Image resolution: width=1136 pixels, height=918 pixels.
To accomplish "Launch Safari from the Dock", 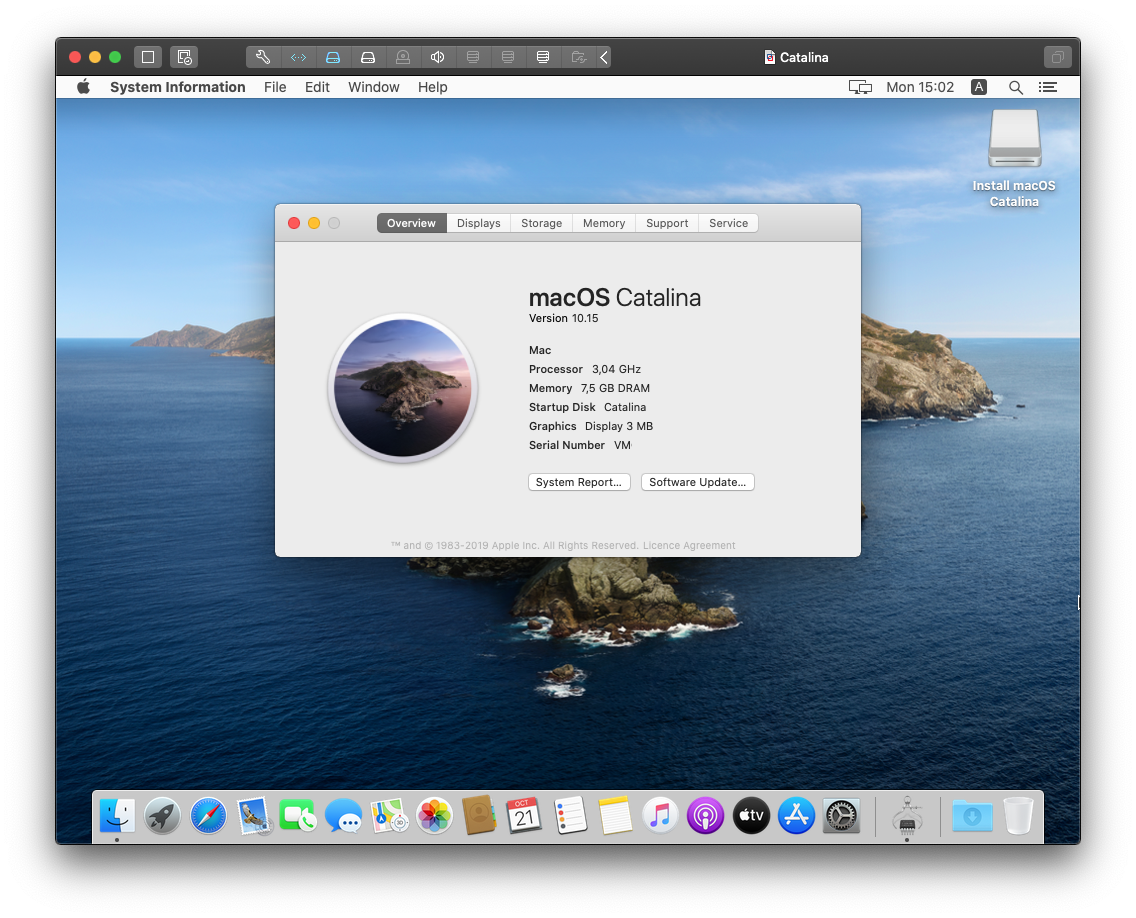I will click(x=208, y=816).
